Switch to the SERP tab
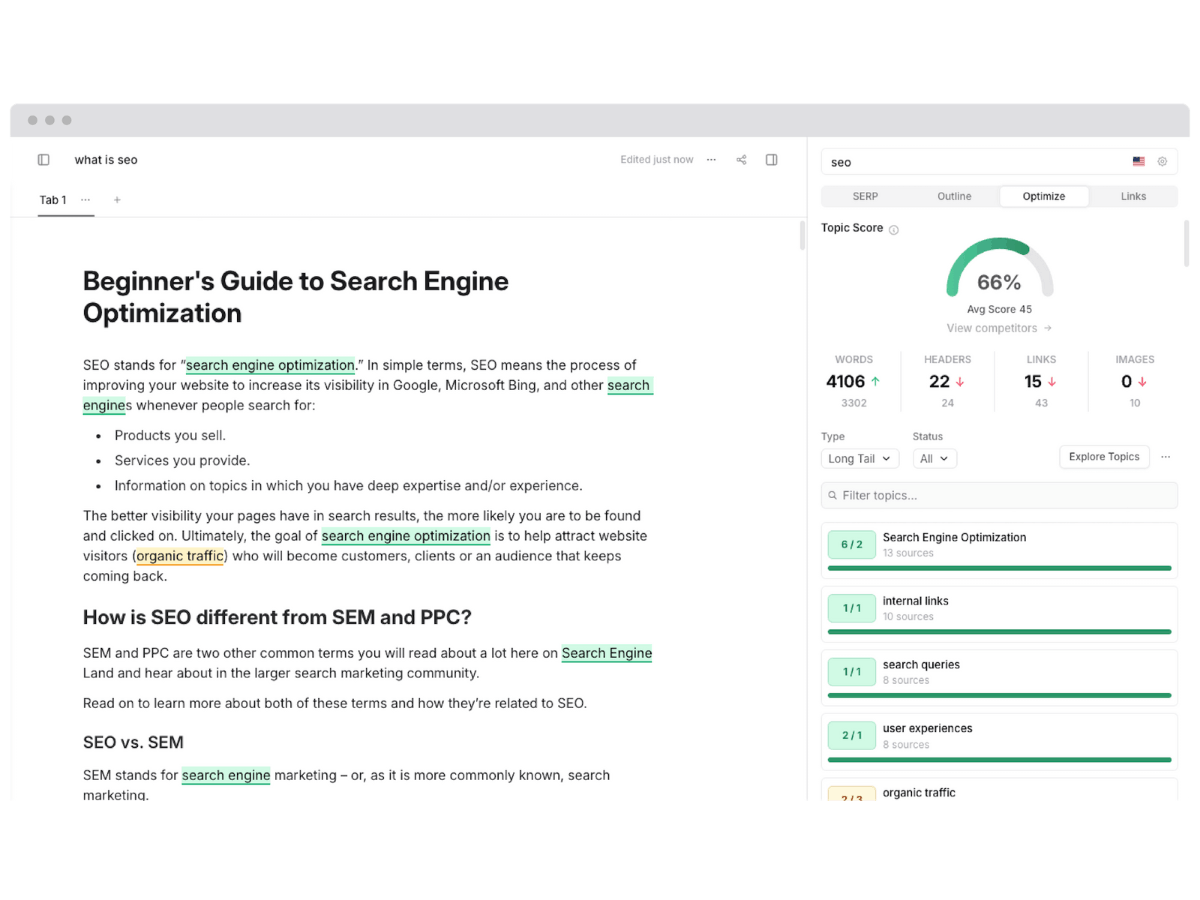 [x=865, y=196]
